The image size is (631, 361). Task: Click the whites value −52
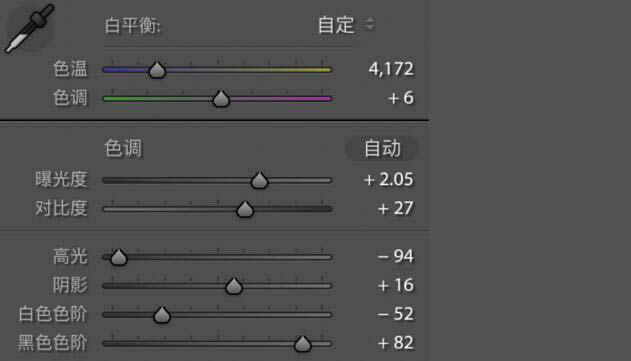396,314
